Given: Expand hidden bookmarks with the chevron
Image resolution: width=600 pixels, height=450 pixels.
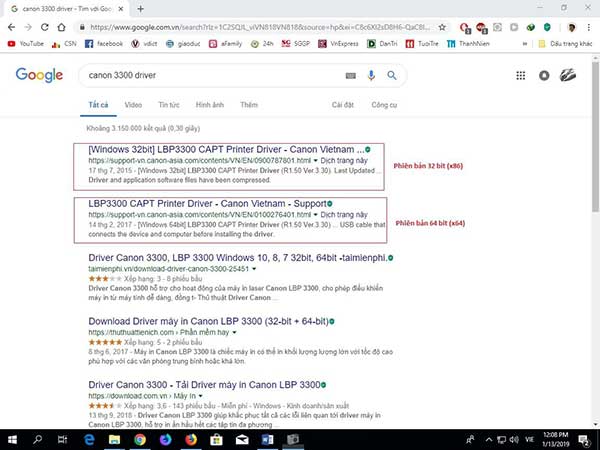Looking at the screenshot, I should (525, 44).
